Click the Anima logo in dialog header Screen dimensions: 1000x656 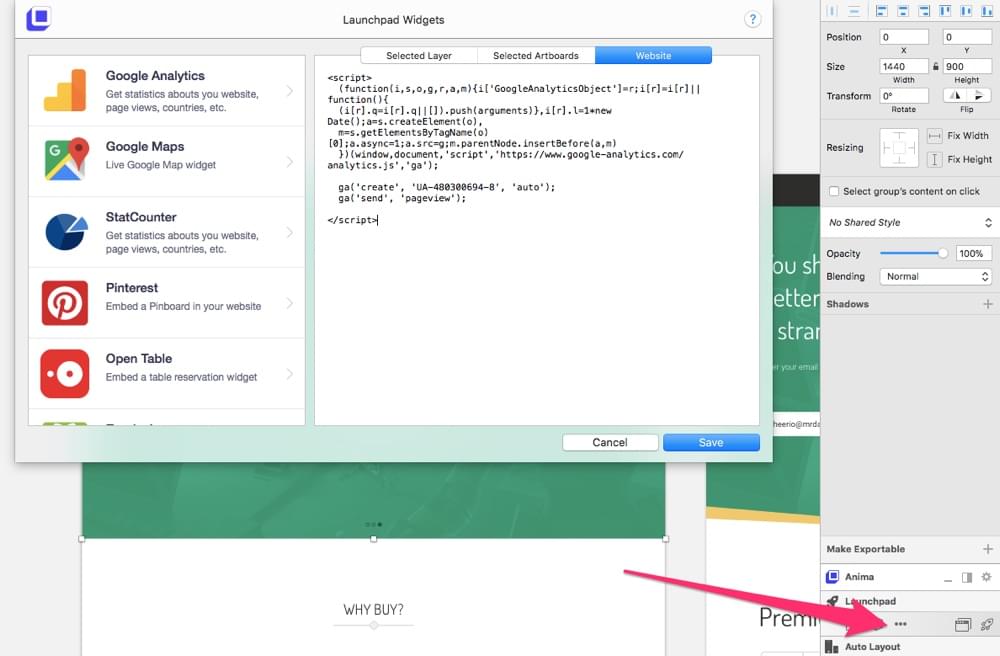39,18
